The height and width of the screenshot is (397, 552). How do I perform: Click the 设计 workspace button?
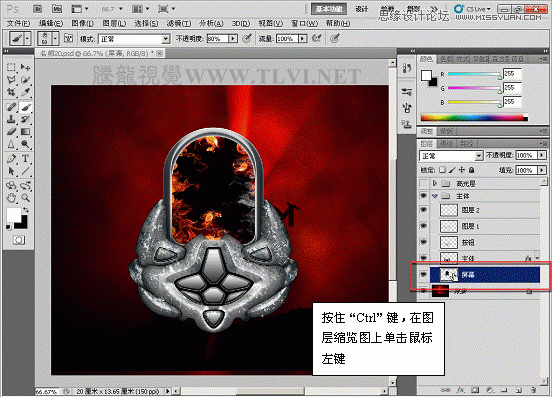362,9
